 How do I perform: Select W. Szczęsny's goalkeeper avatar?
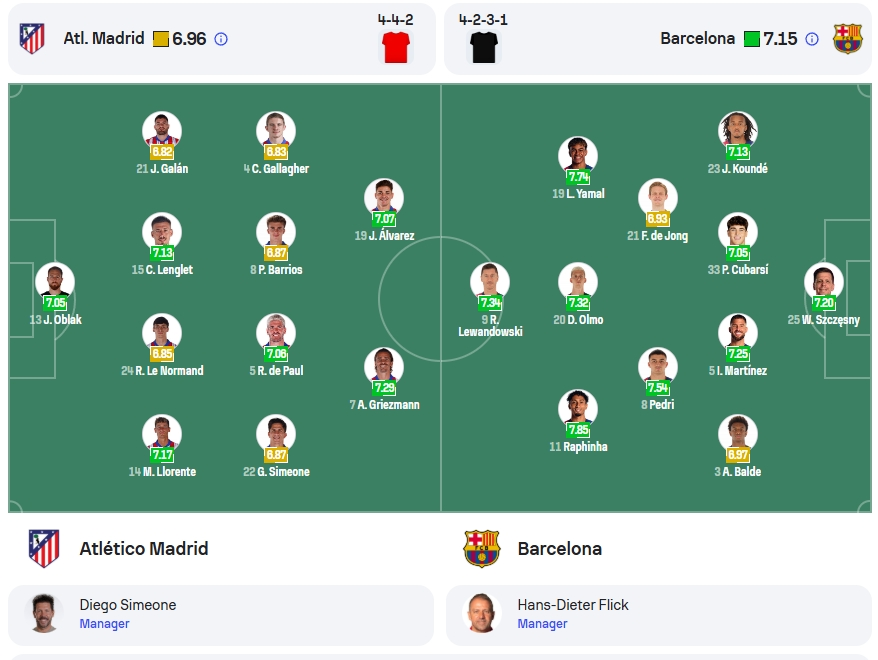[824, 282]
